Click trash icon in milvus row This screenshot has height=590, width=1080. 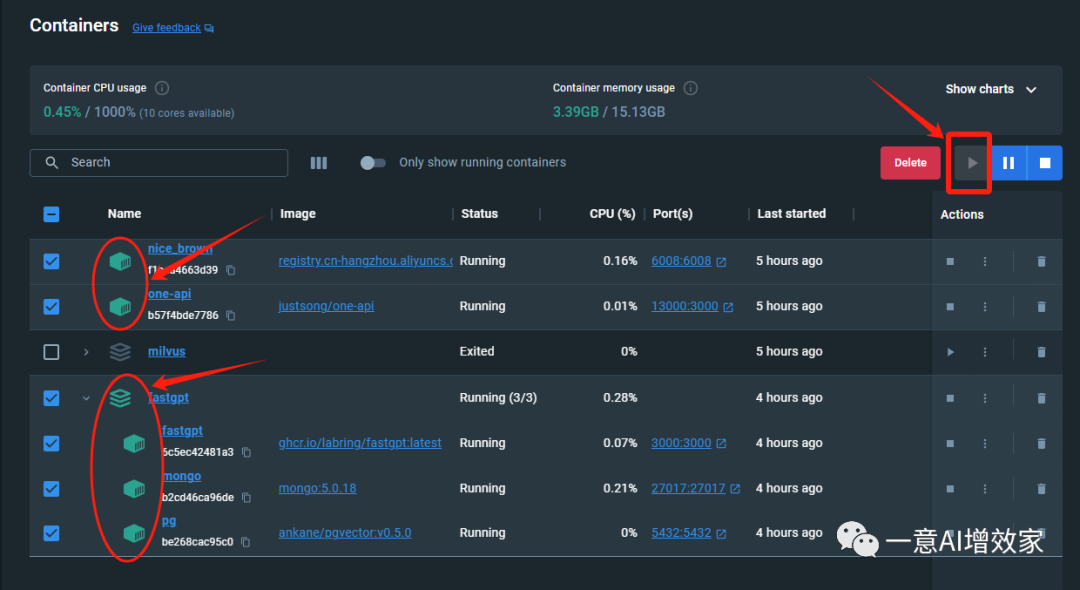coord(1041,352)
